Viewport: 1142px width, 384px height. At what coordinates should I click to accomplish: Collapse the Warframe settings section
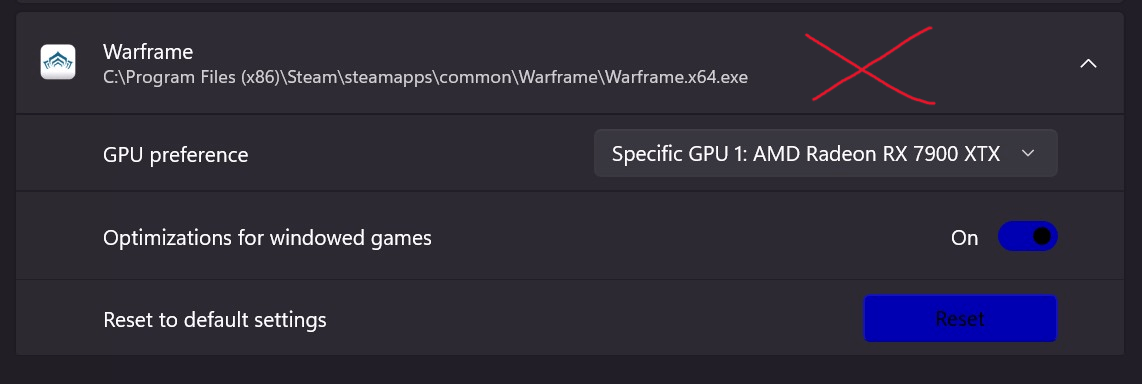[1088, 63]
